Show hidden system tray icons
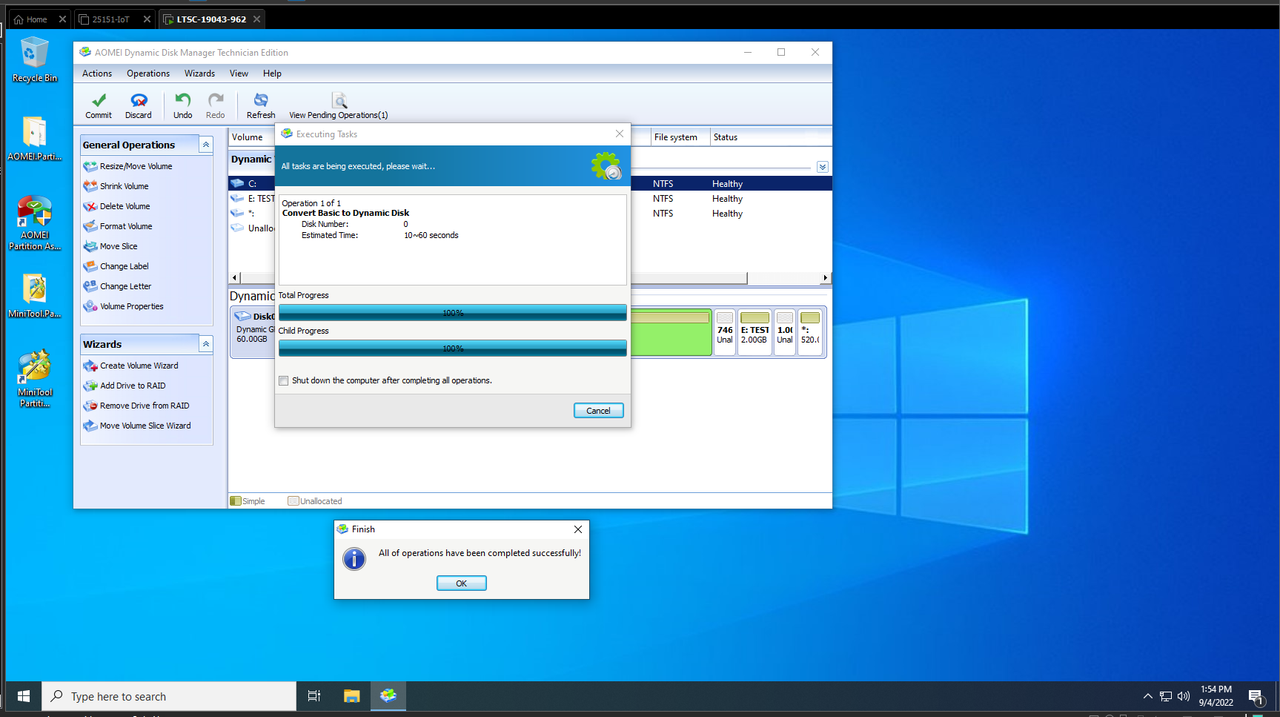The image size is (1280, 717). pyautogui.click(x=1147, y=696)
